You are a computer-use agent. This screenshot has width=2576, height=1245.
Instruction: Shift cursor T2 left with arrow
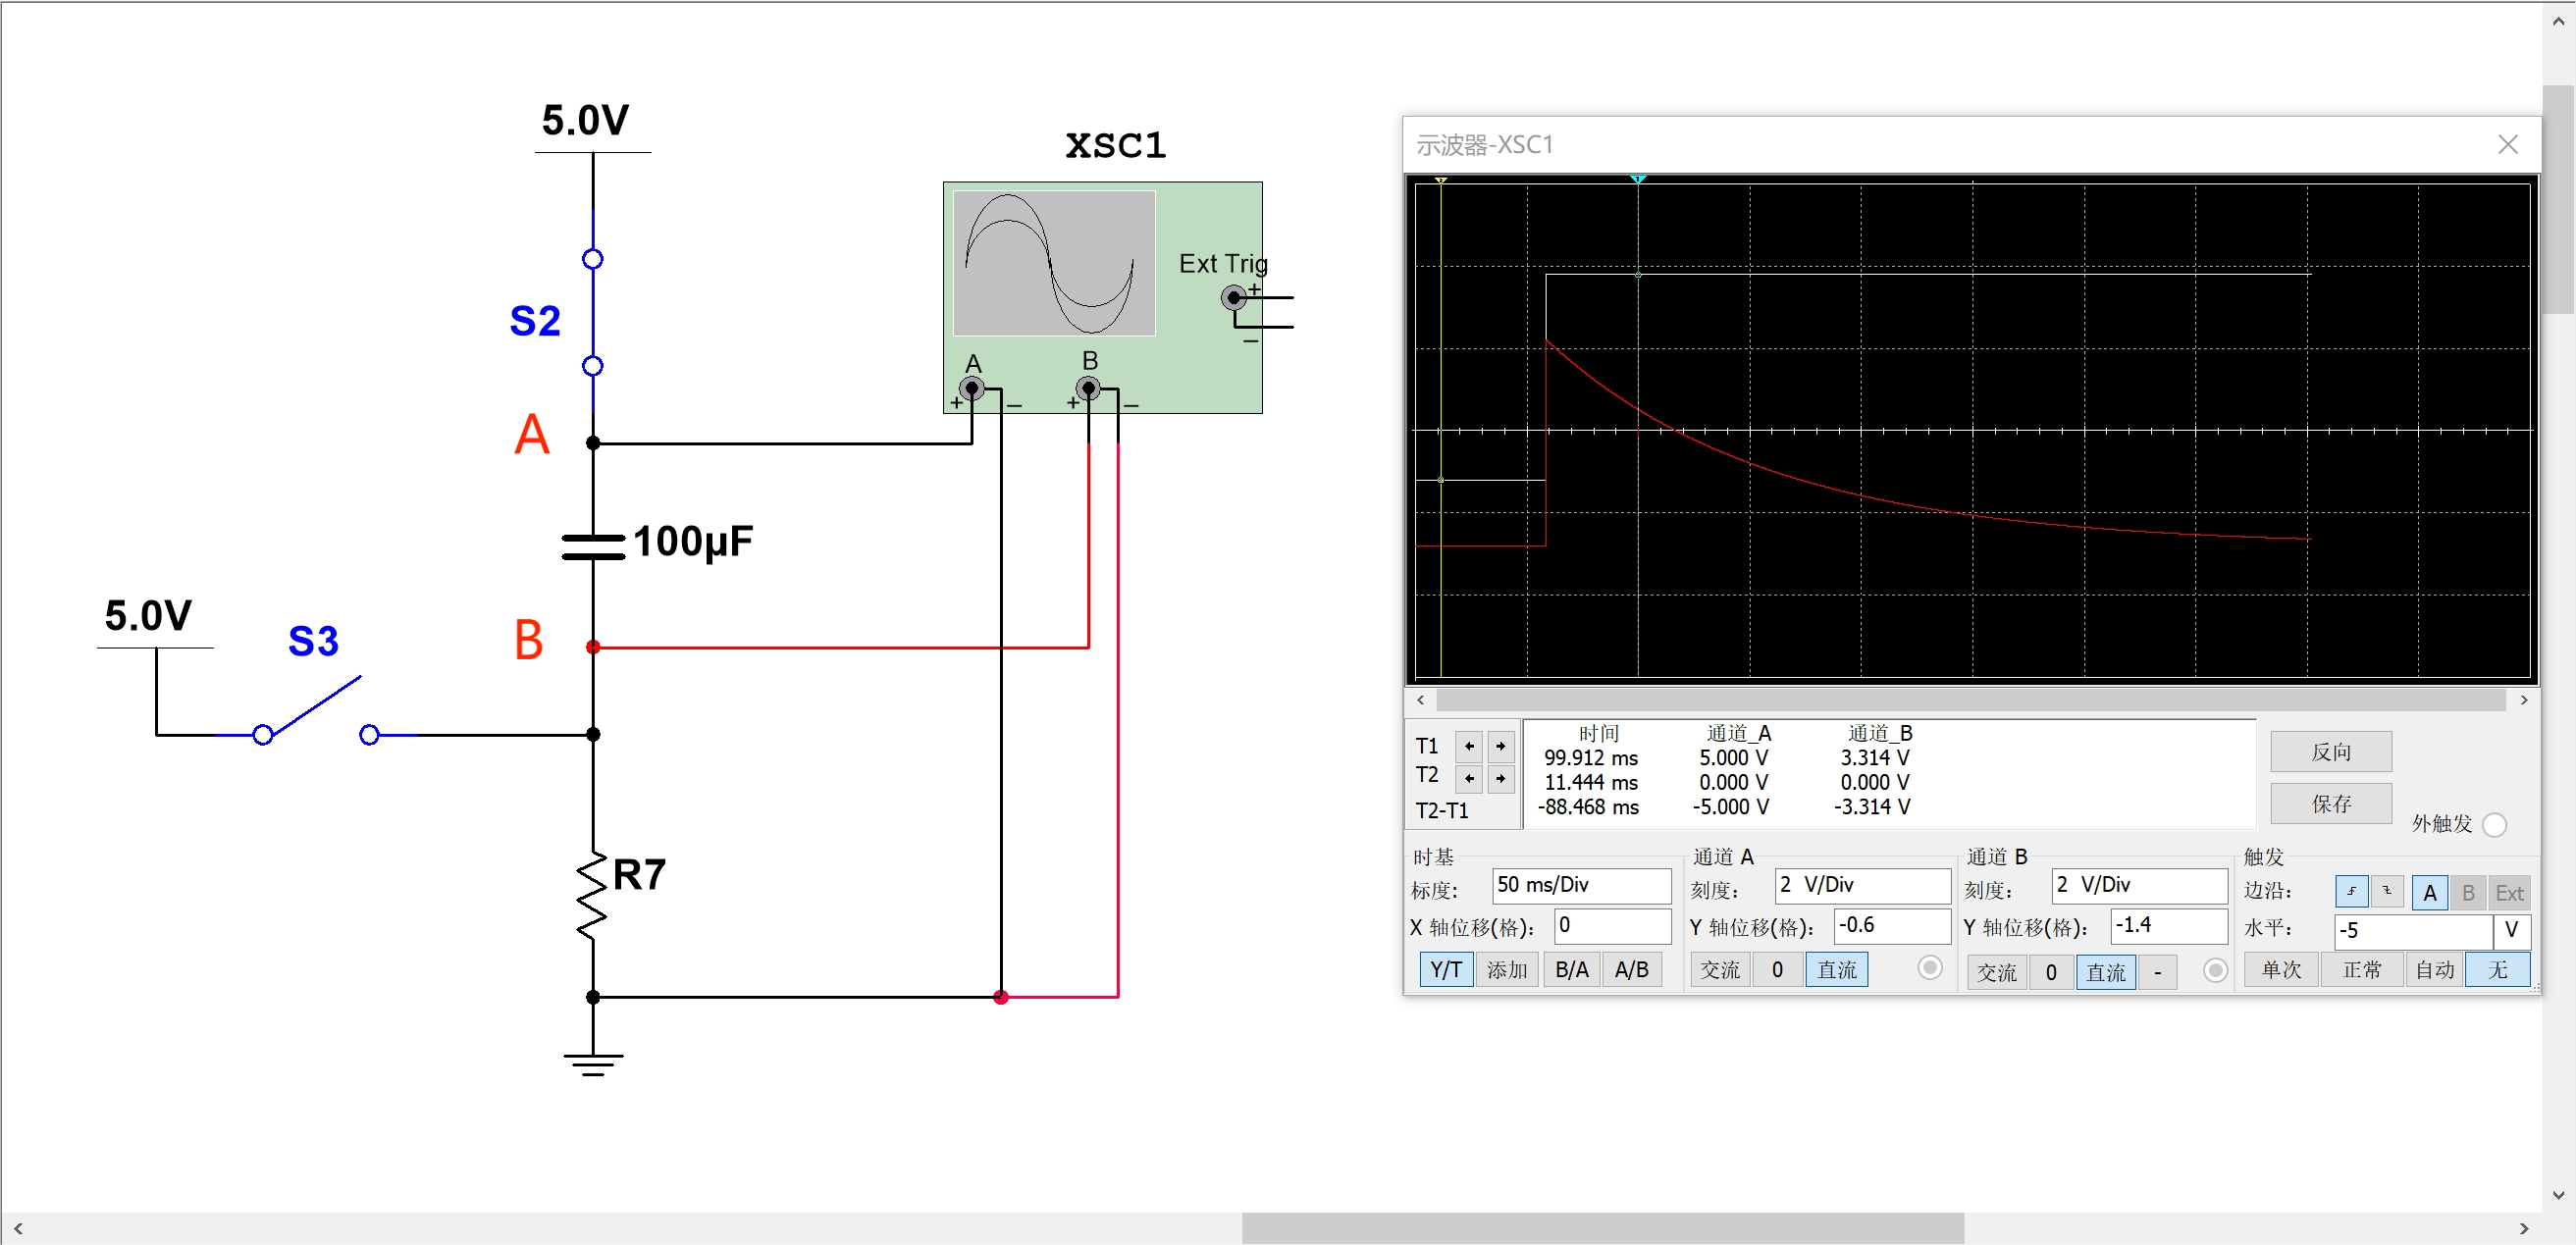pos(1468,778)
